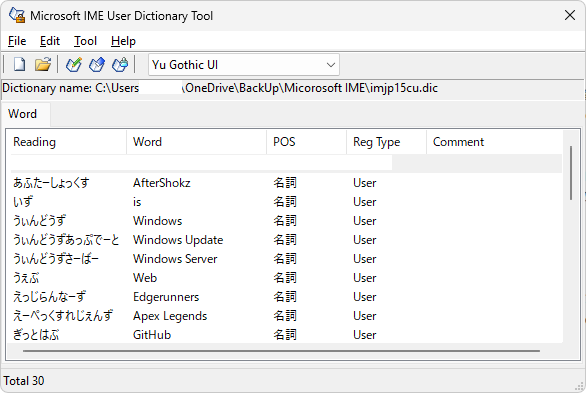Screen dimensions: 586x393
Task: Click the vertical scrollbar of word list
Action: coord(571,173)
